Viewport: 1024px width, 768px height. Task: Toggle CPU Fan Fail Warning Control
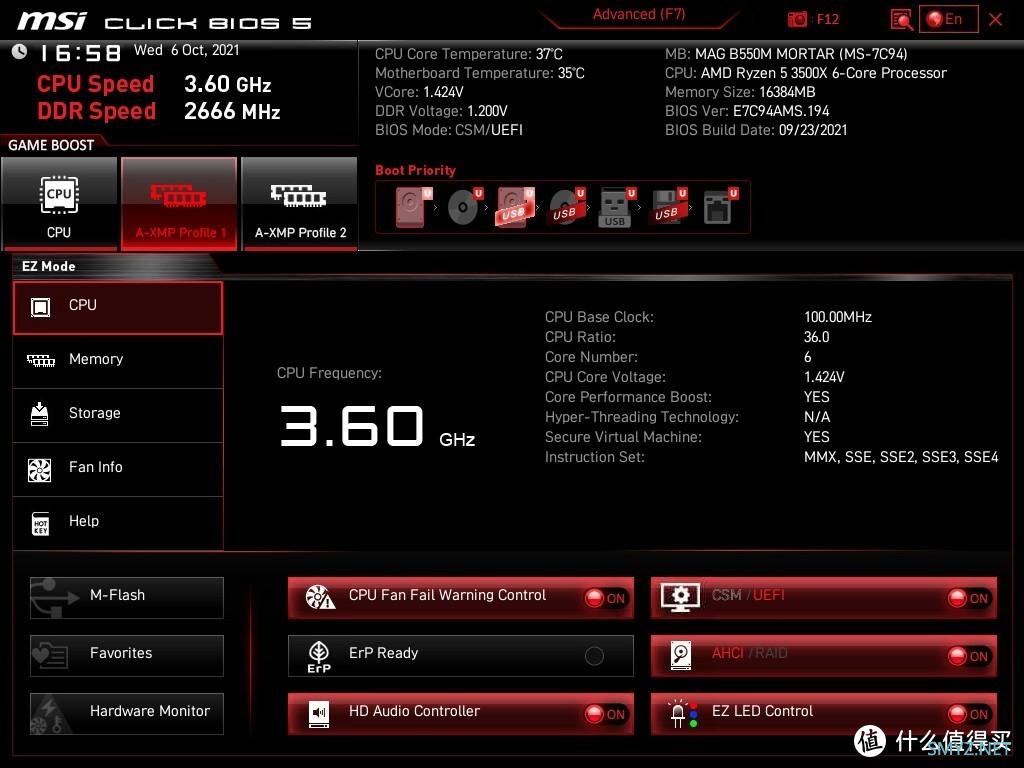point(460,598)
